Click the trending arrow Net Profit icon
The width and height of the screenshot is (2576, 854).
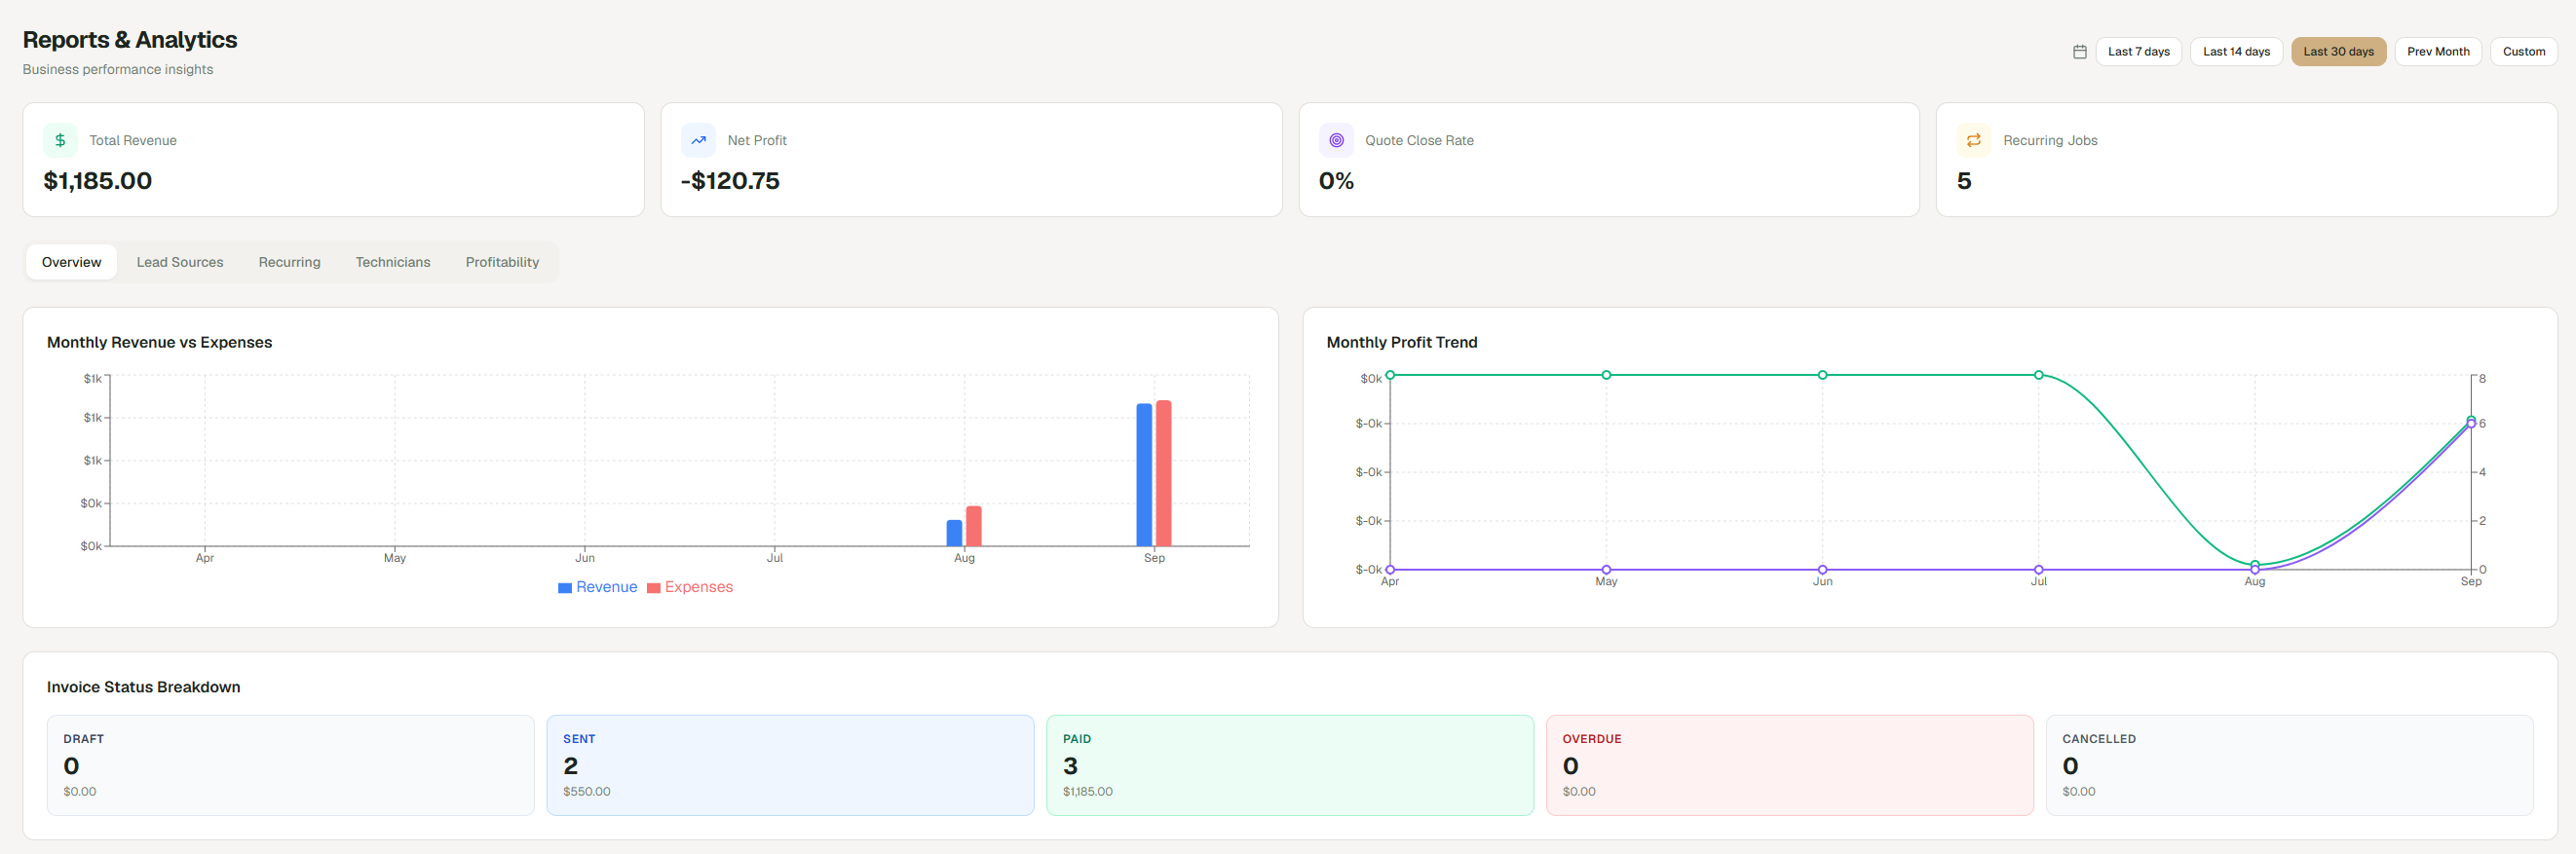pyautogui.click(x=698, y=140)
